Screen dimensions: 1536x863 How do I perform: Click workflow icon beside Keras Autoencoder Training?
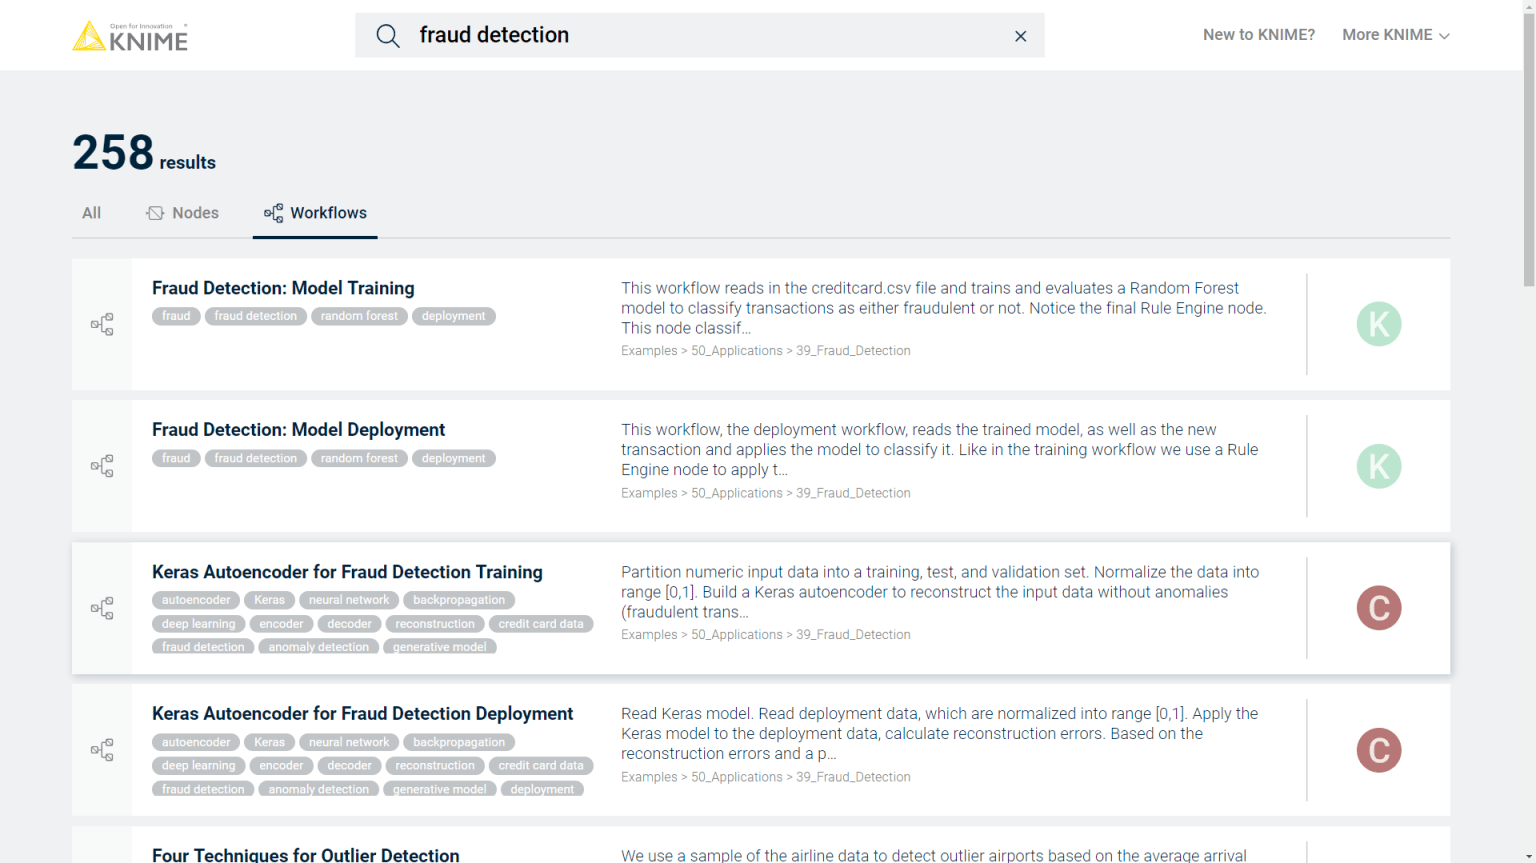[102, 608]
